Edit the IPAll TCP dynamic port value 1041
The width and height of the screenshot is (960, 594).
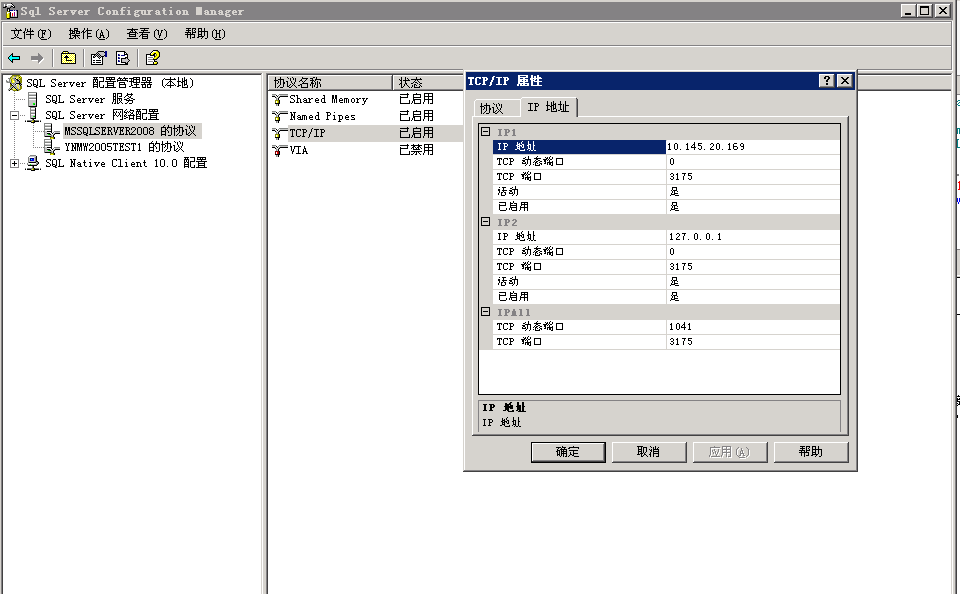(752, 326)
